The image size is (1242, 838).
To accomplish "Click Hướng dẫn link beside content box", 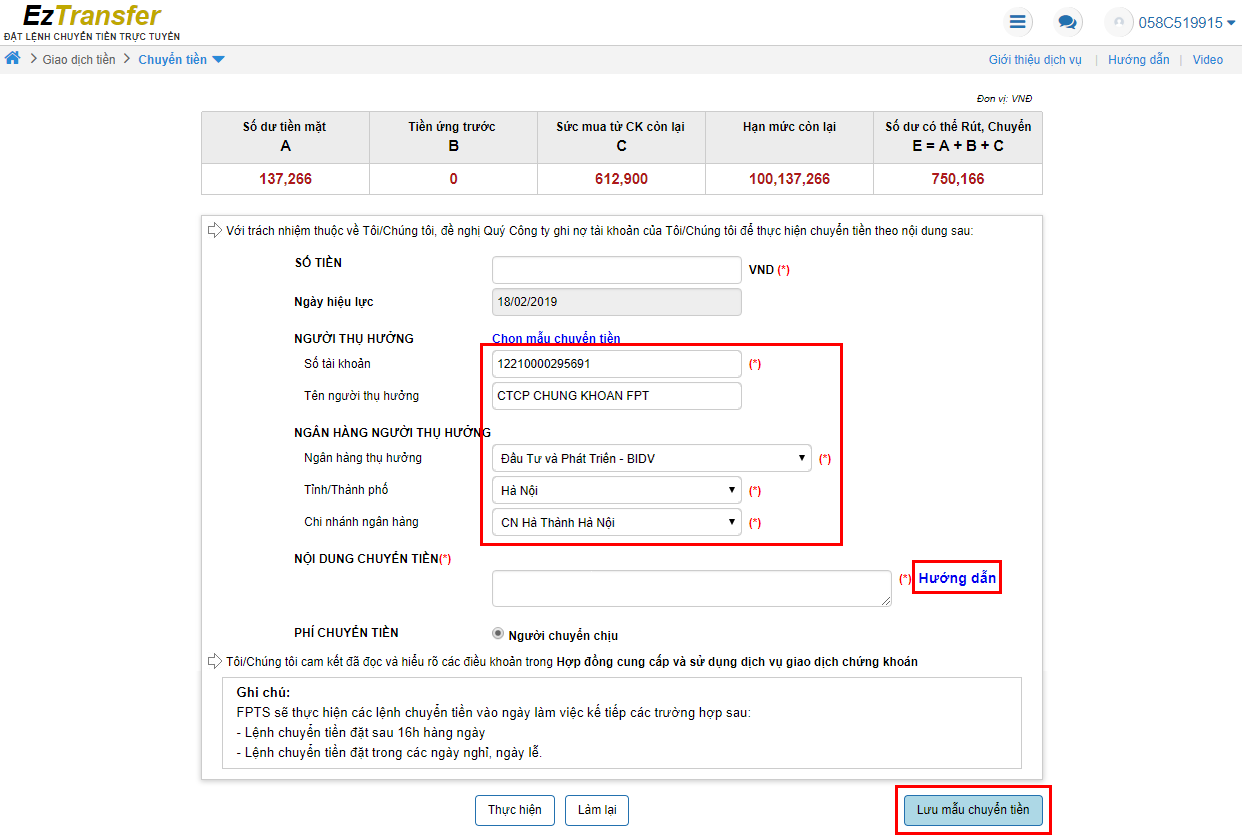I will [x=957, y=579].
